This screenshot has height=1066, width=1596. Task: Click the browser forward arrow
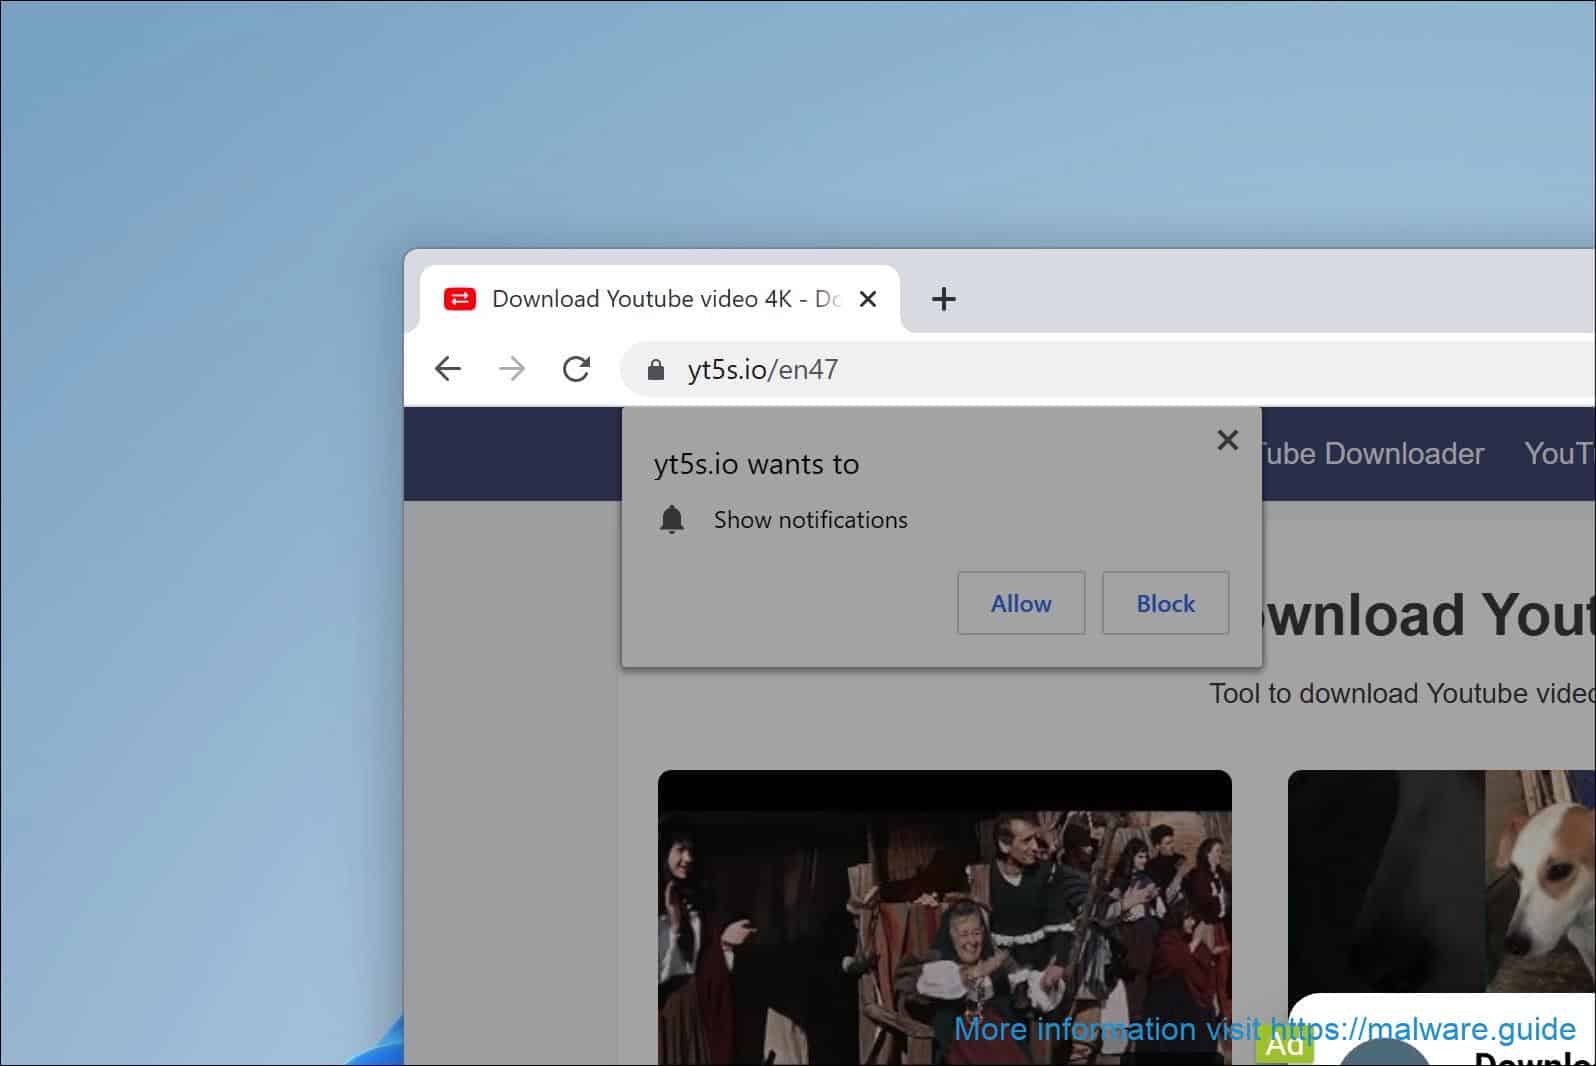(512, 369)
